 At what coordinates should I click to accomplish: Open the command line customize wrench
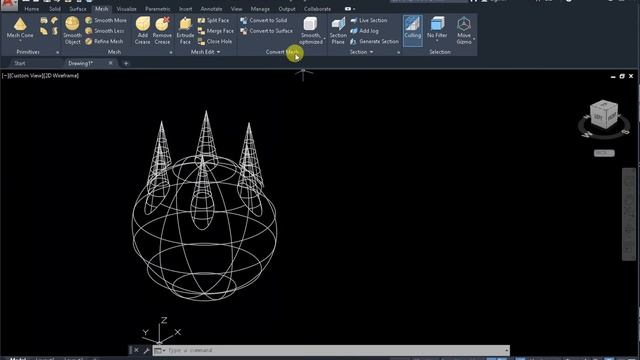click(147, 350)
